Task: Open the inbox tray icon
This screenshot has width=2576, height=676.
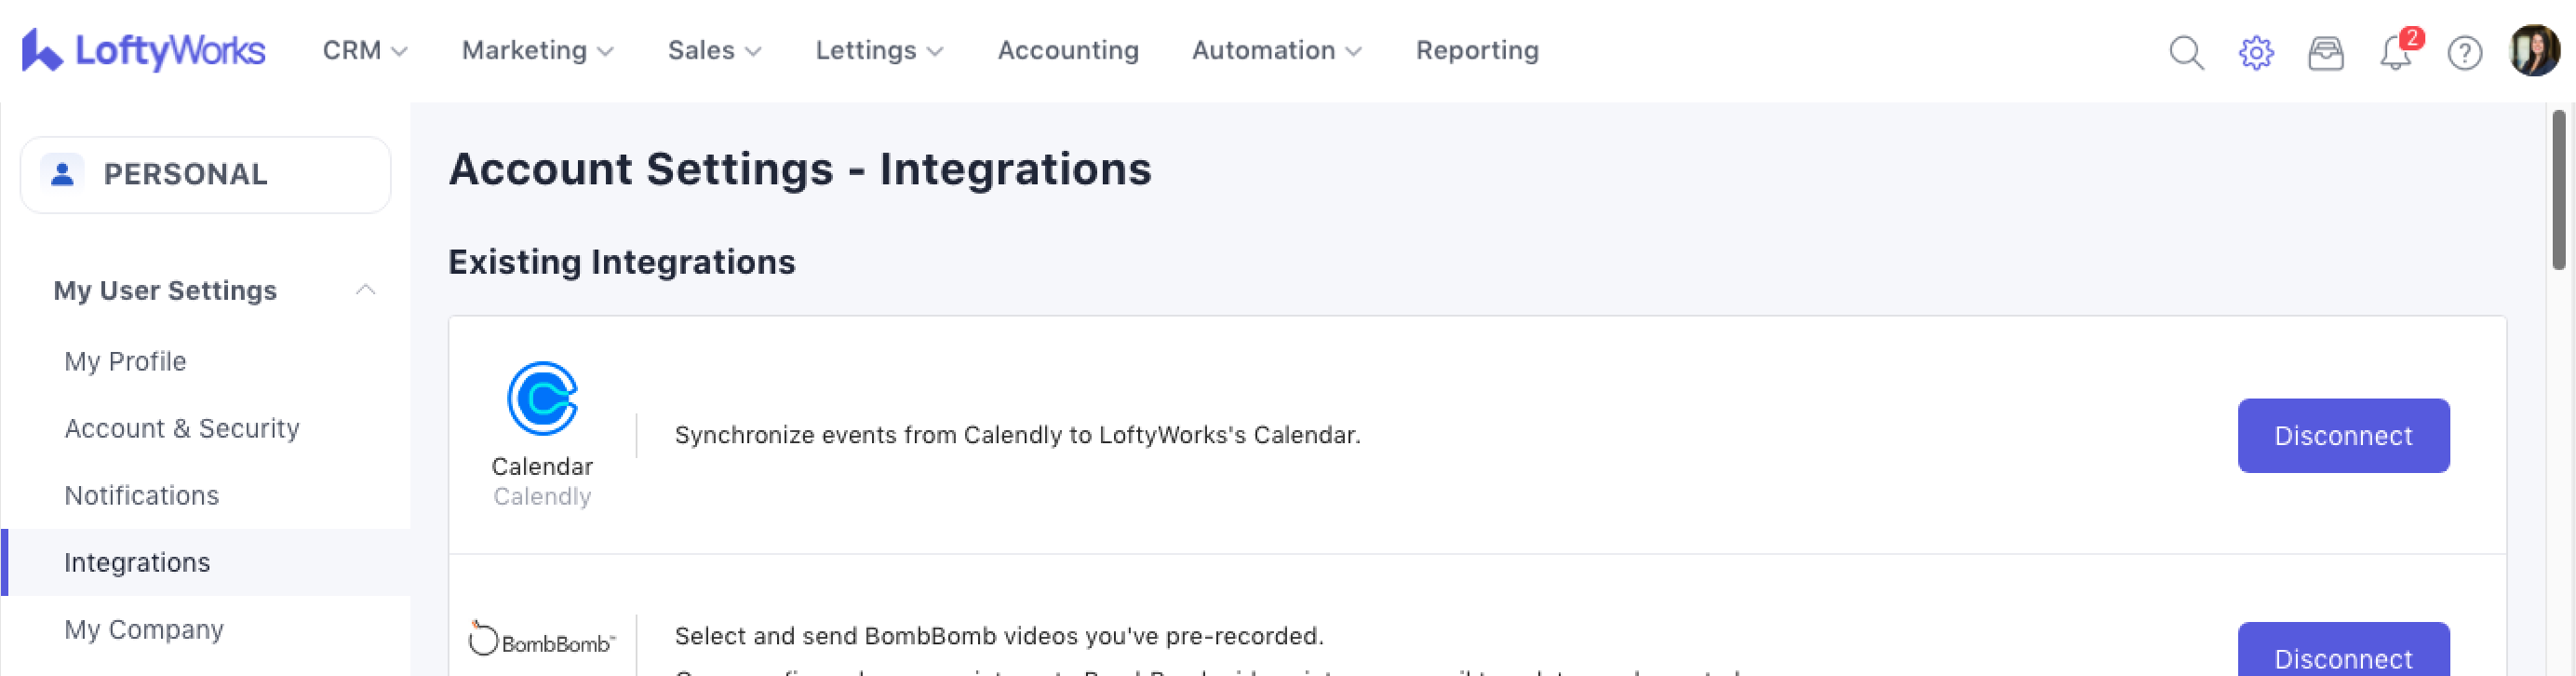Action: coord(2325,52)
